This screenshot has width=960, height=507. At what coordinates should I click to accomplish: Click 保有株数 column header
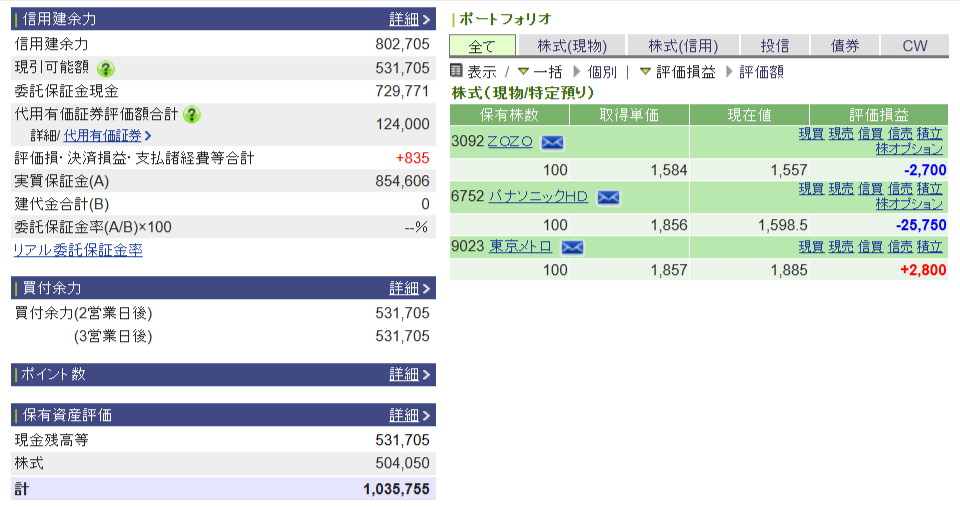coord(509,115)
